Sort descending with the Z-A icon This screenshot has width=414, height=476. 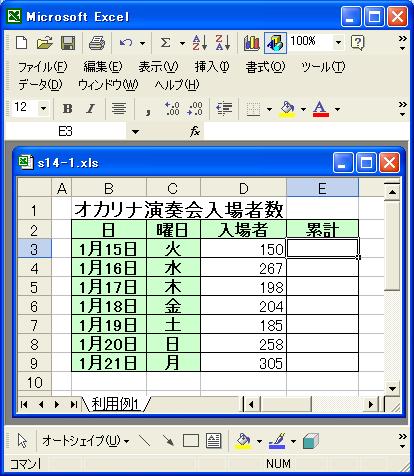[223, 43]
